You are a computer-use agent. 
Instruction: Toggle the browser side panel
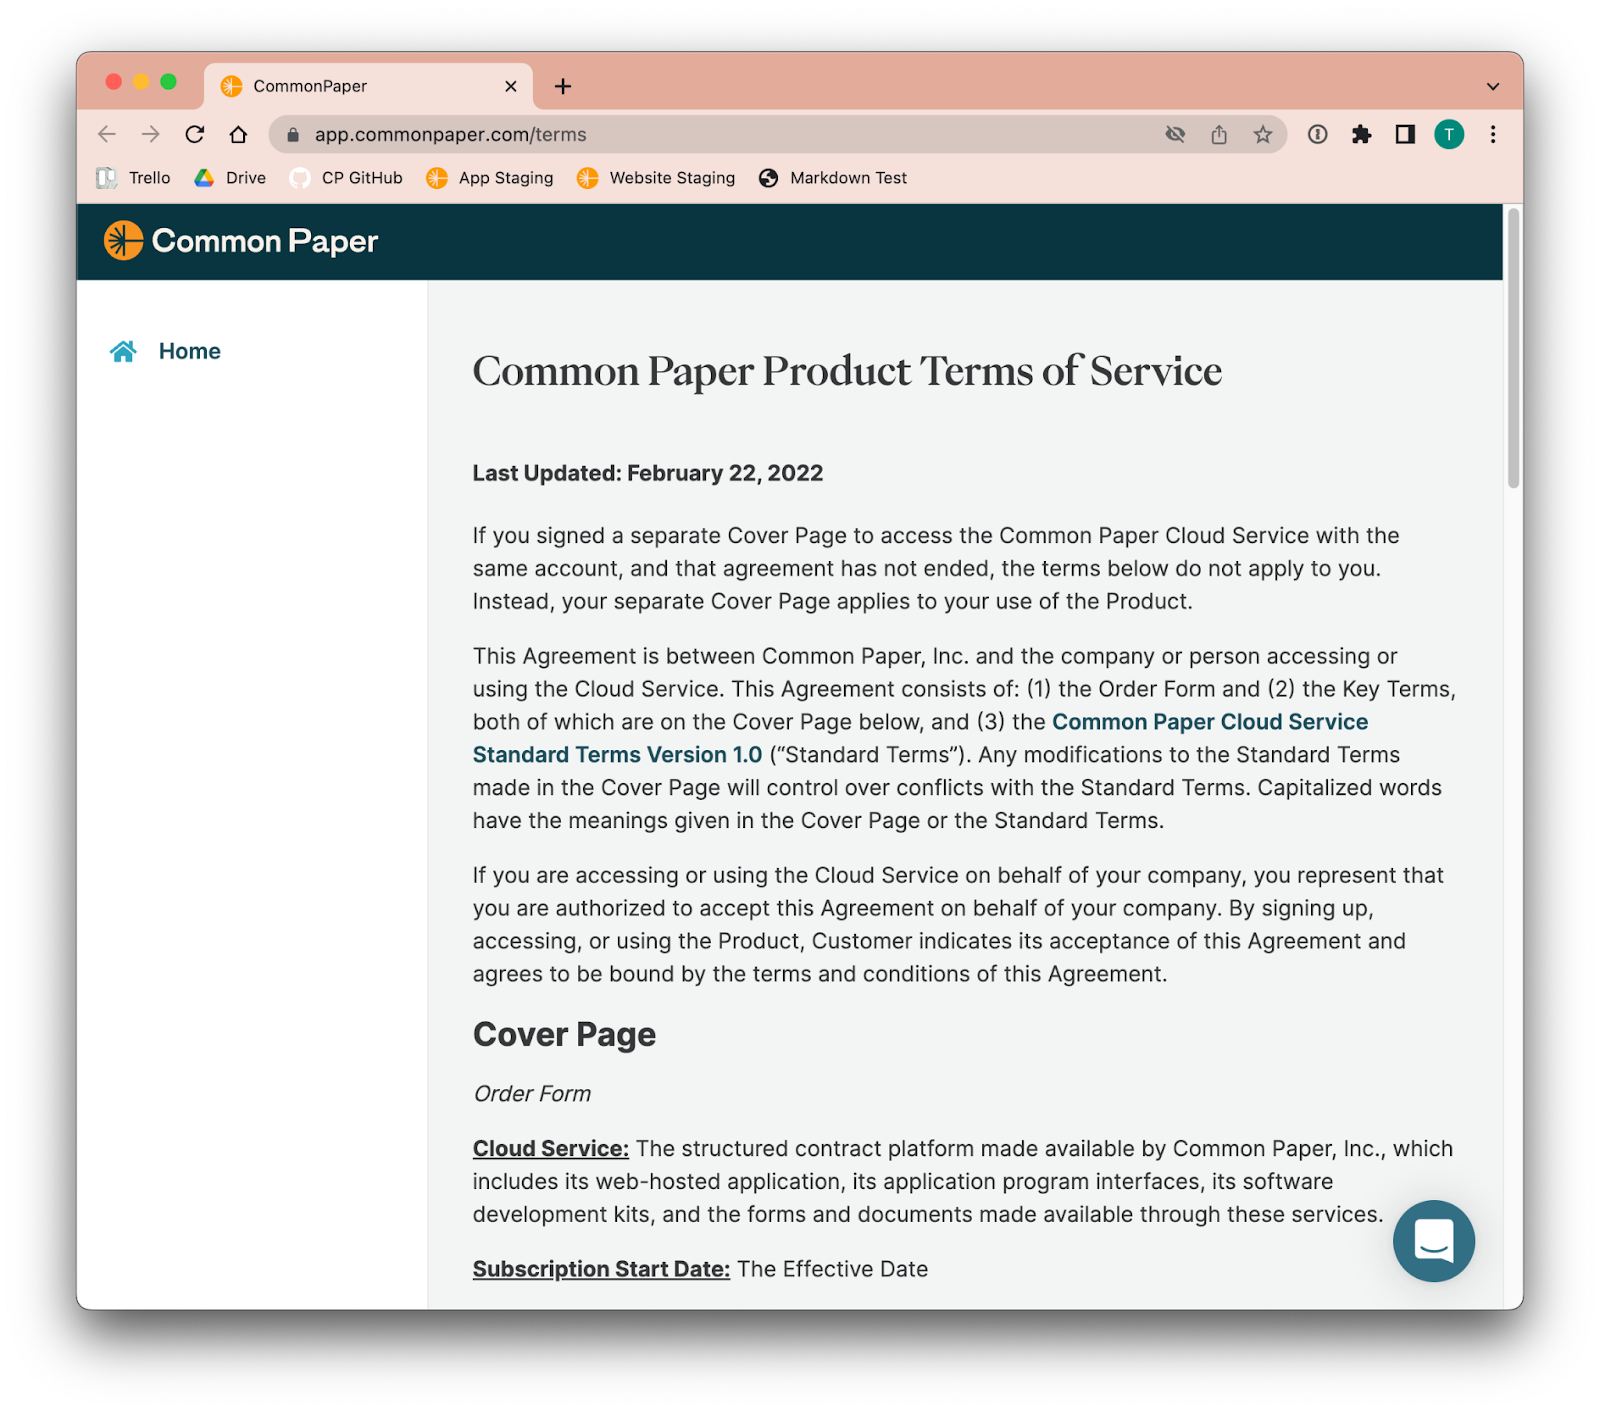pyautogui.click(x=1405, y=134)
